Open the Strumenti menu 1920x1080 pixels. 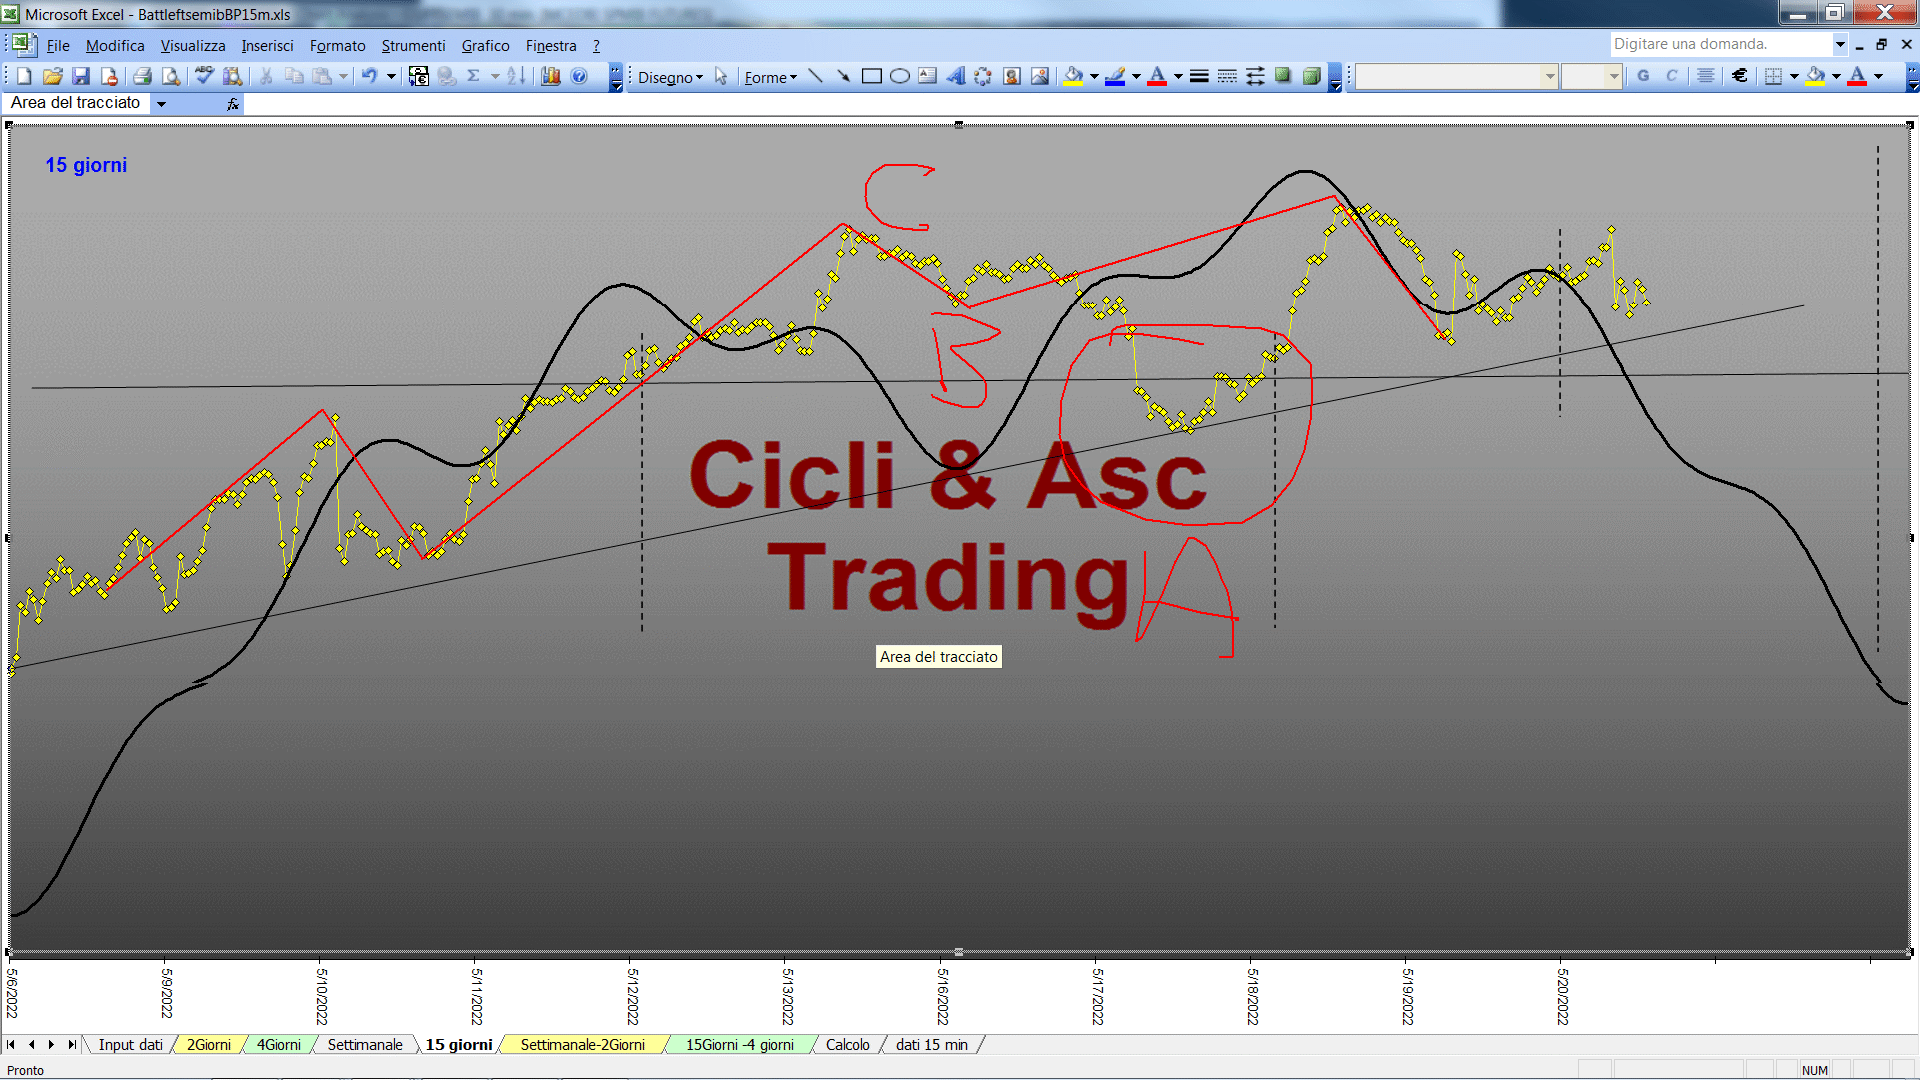413,45
